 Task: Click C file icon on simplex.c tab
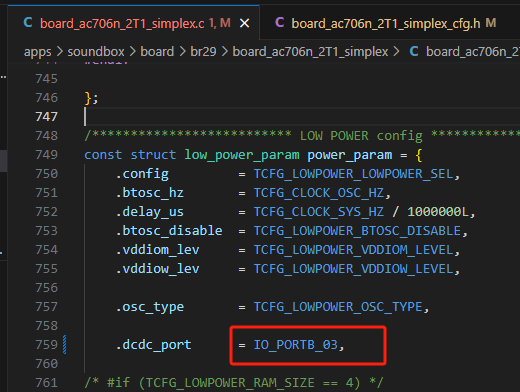pos(28,23)
